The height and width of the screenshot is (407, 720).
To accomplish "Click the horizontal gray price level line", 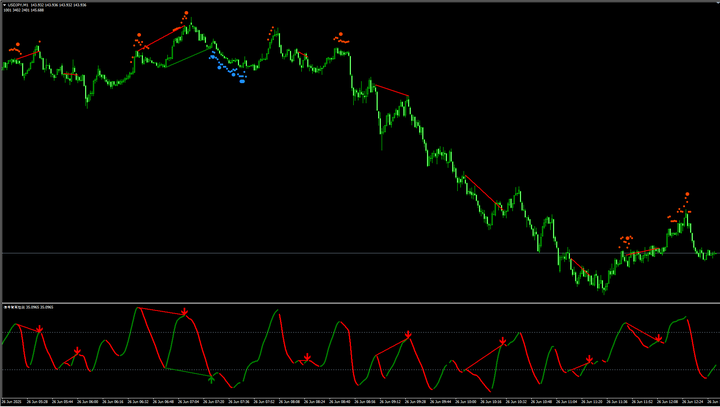I will tap(300, 254).
